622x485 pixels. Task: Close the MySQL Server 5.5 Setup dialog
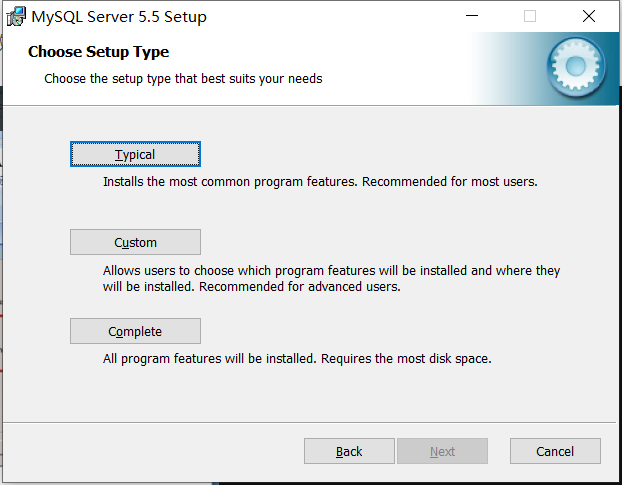589,16
